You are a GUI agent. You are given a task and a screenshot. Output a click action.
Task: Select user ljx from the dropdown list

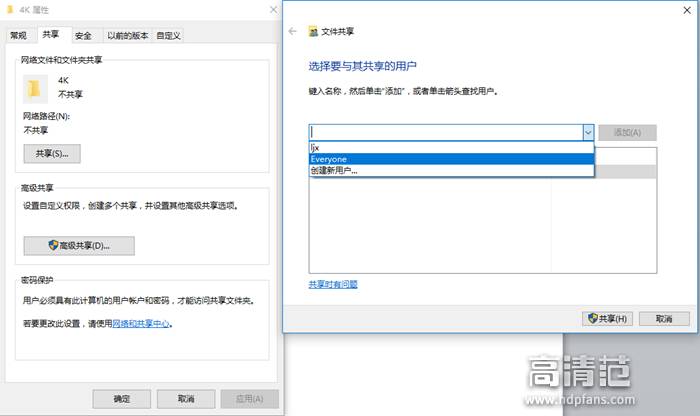point(451,148)
